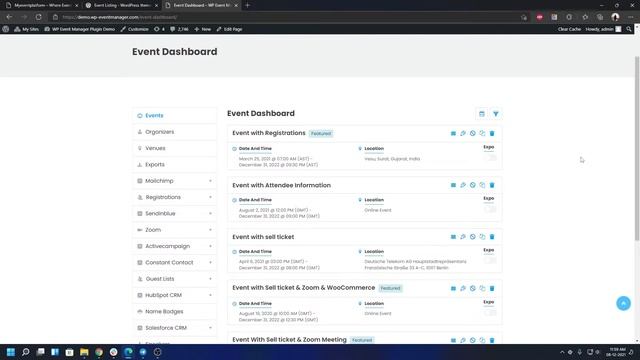The width and height of the screenshot is (640, 360).
Task: Expand the Guest Lists sidebar arrow
Action: (x=210, y=279)
